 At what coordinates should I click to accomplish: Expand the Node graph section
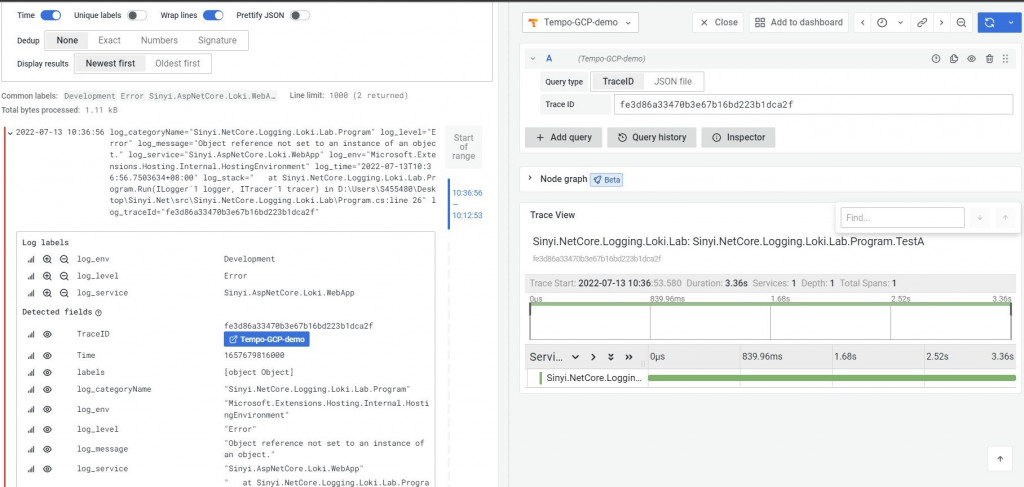click(x=530, y=179)
